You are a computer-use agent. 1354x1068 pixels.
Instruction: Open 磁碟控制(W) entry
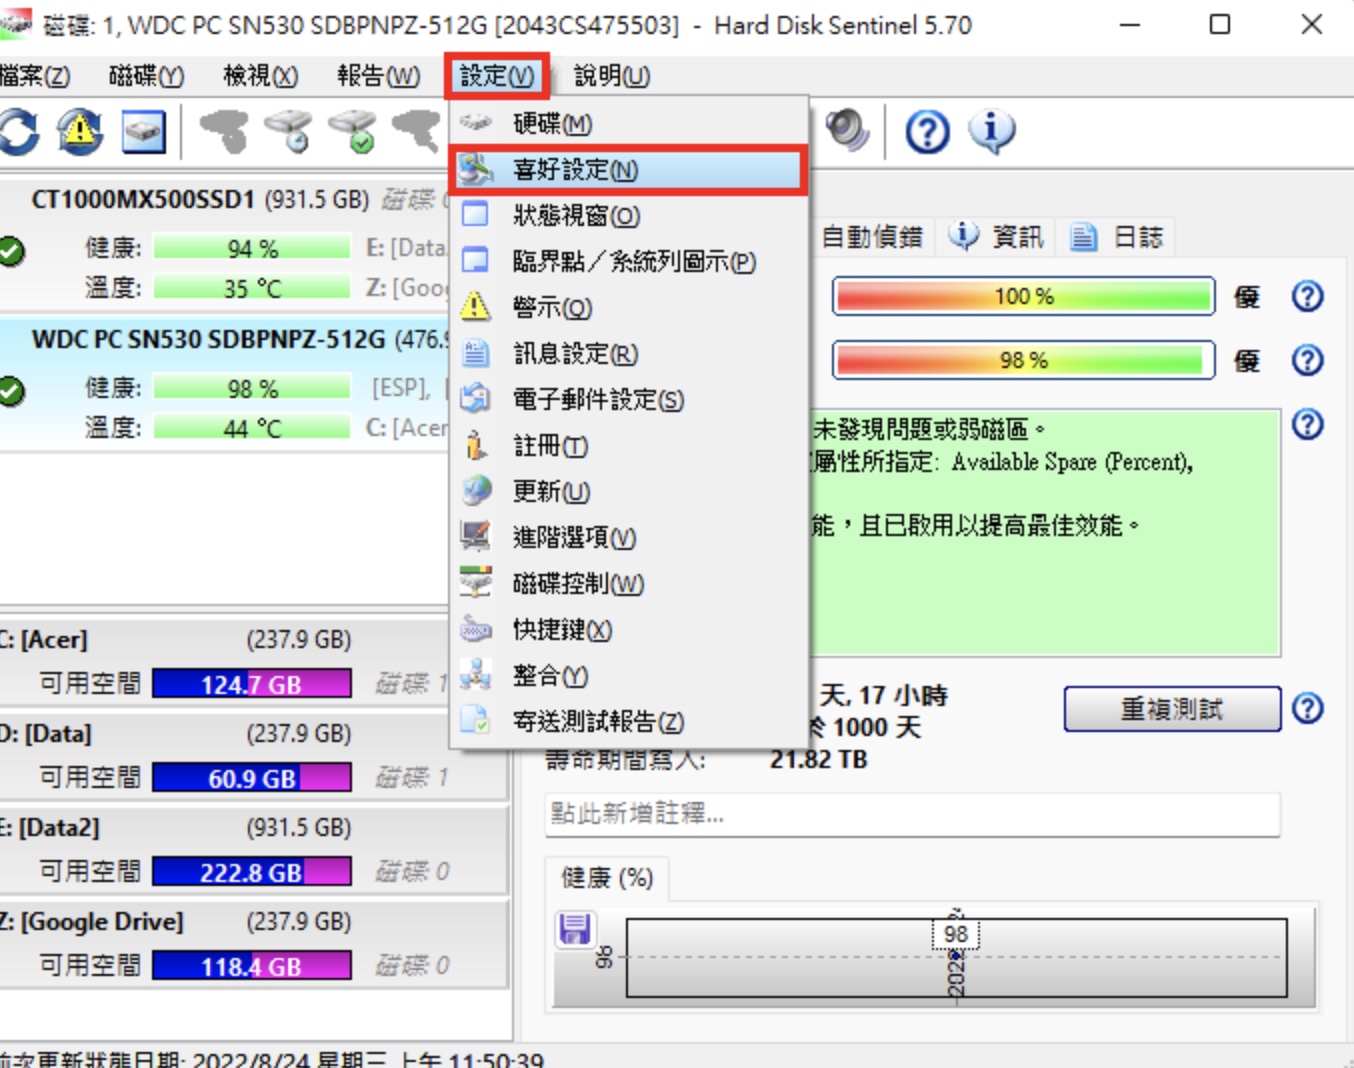629,584
